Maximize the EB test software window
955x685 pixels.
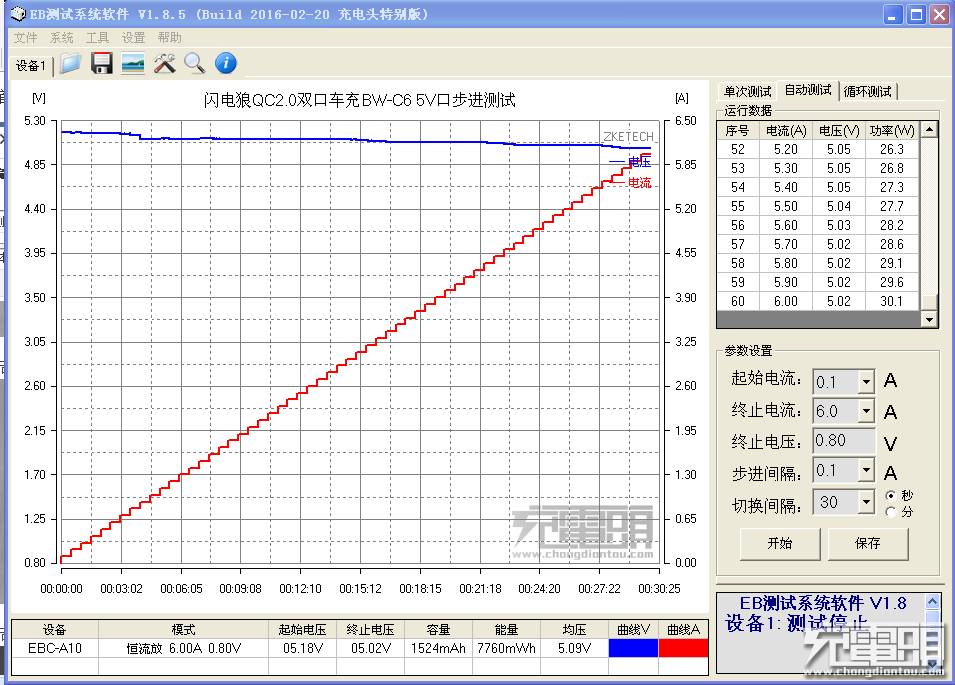tap(916, 15)
